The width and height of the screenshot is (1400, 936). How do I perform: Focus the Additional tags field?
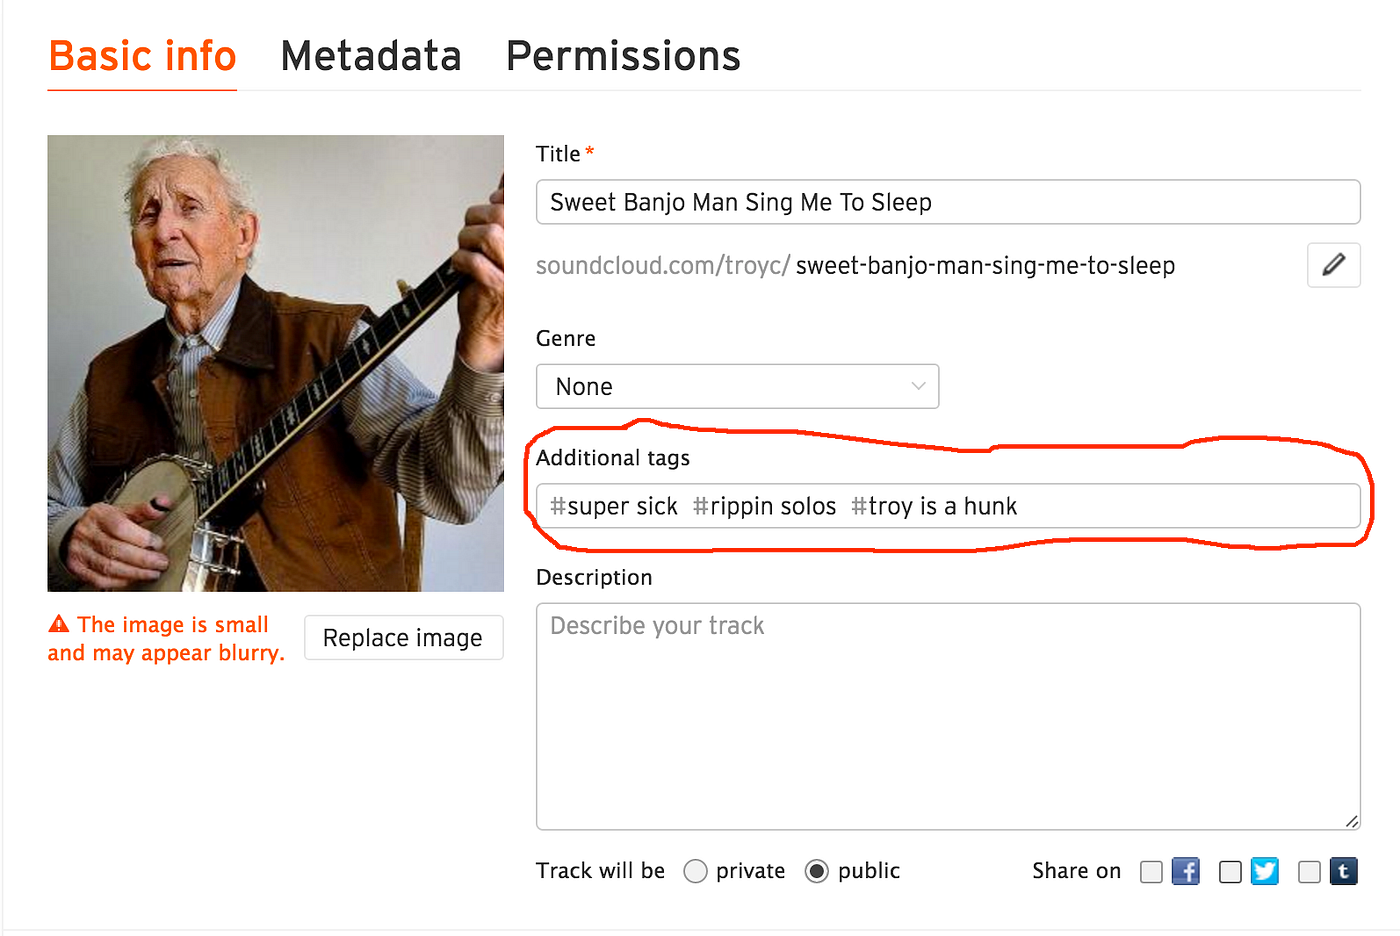1180,506
